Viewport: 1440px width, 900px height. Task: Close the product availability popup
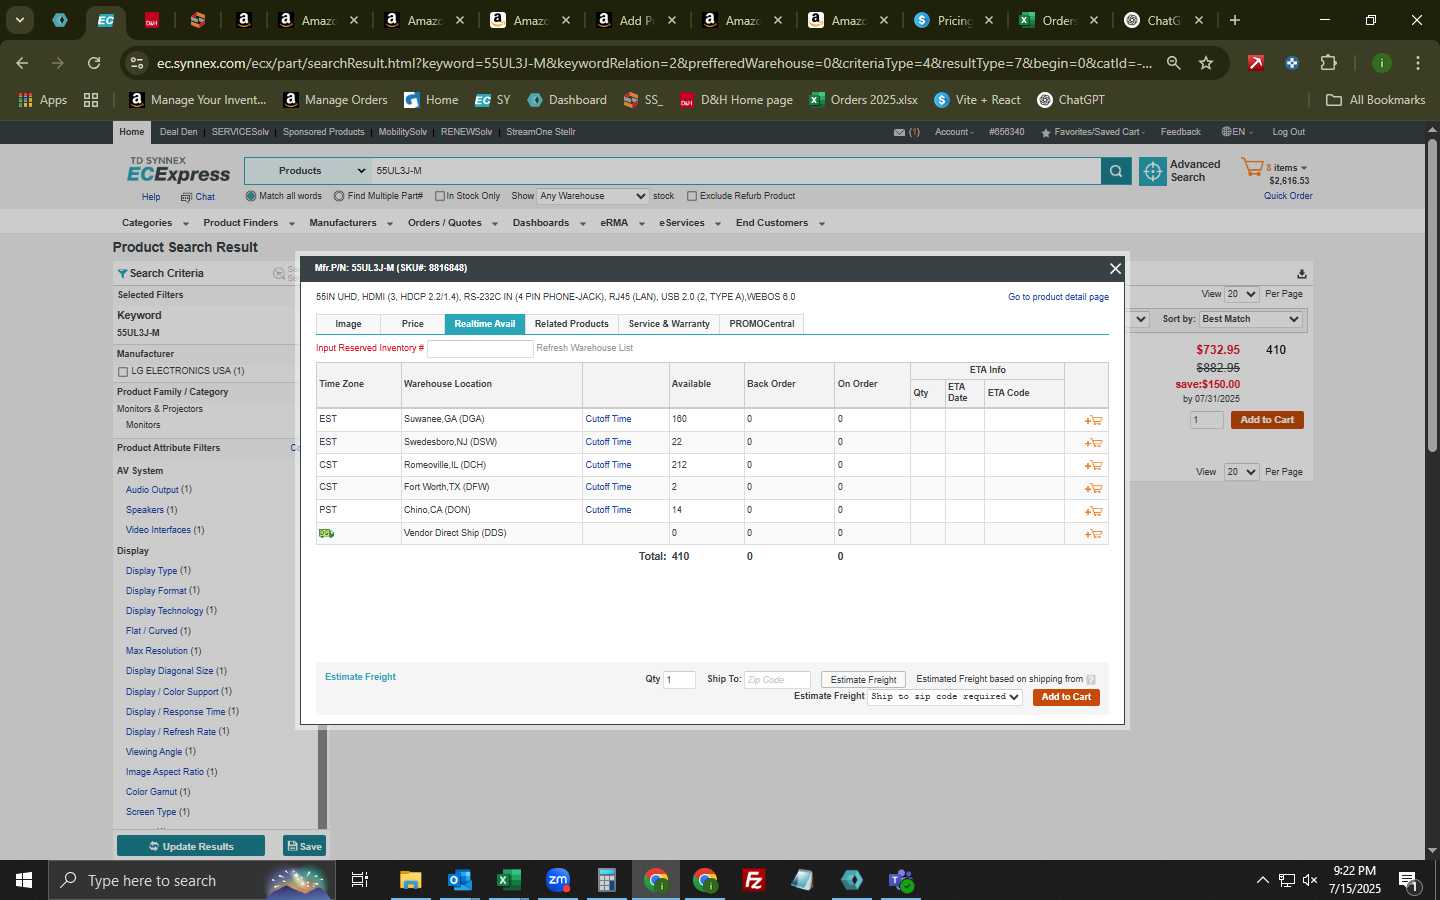[1115, 268]
